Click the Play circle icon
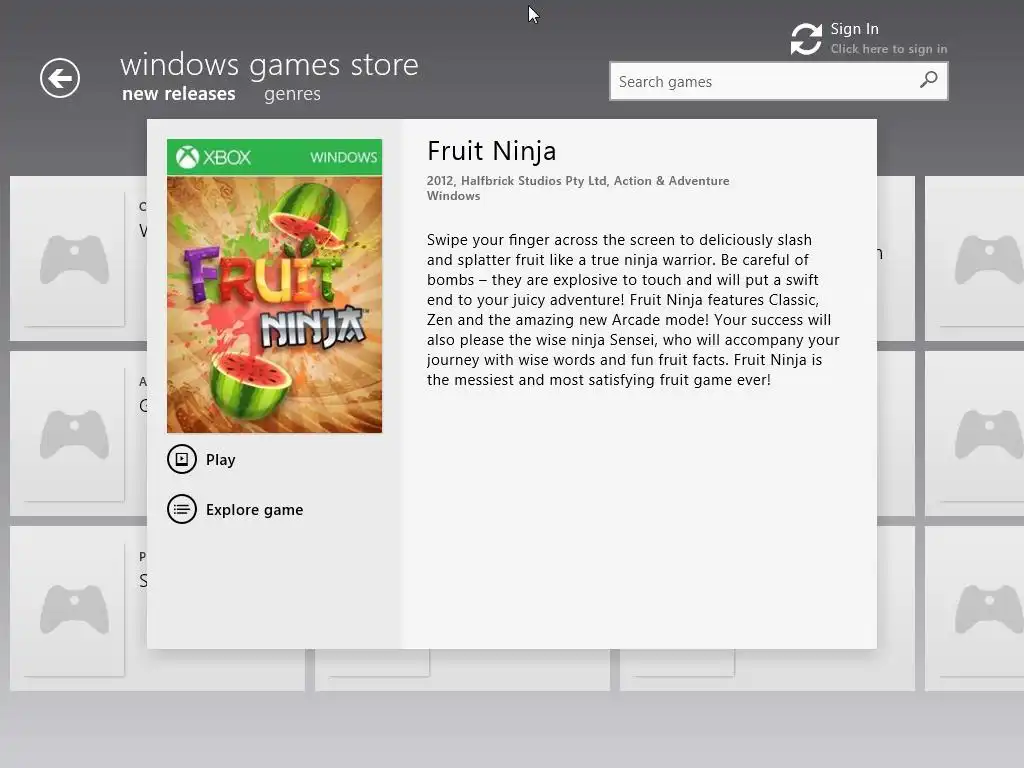The image size is (1024, 768). [x=182, y=459]
